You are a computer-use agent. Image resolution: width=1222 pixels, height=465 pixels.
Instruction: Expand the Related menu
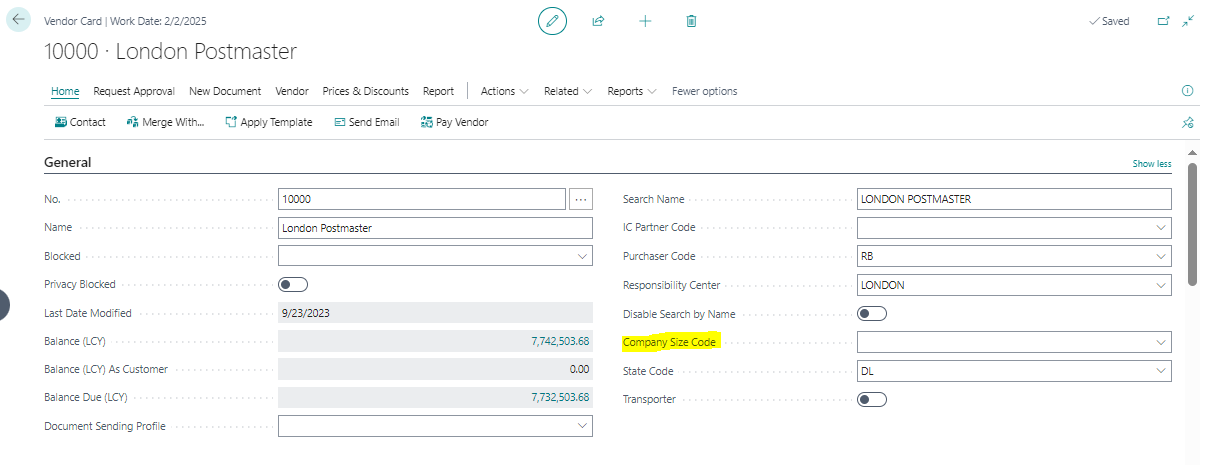click(x=568, y=91)
